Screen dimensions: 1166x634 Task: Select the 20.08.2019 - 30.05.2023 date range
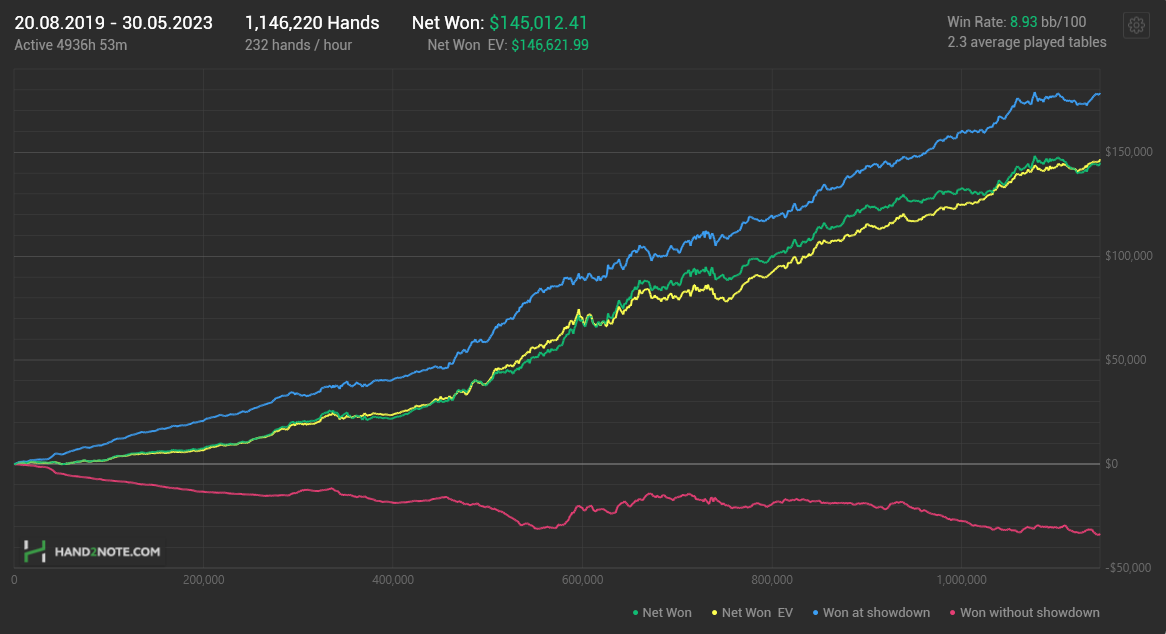pos(113,22)
